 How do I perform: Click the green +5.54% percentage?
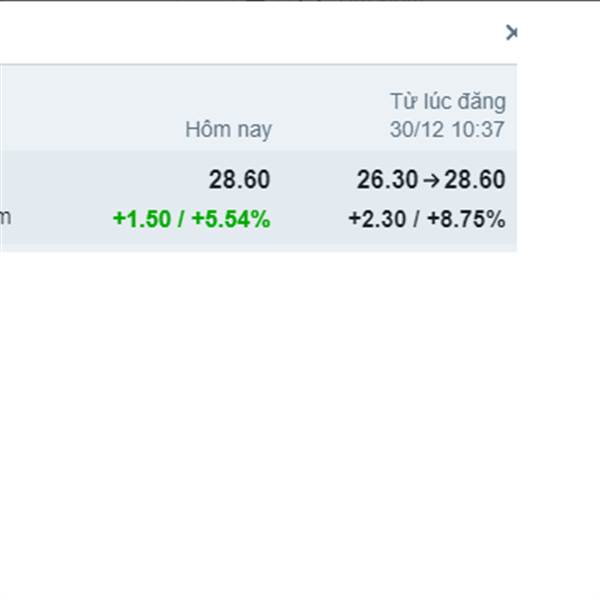(x=231, y=219)
